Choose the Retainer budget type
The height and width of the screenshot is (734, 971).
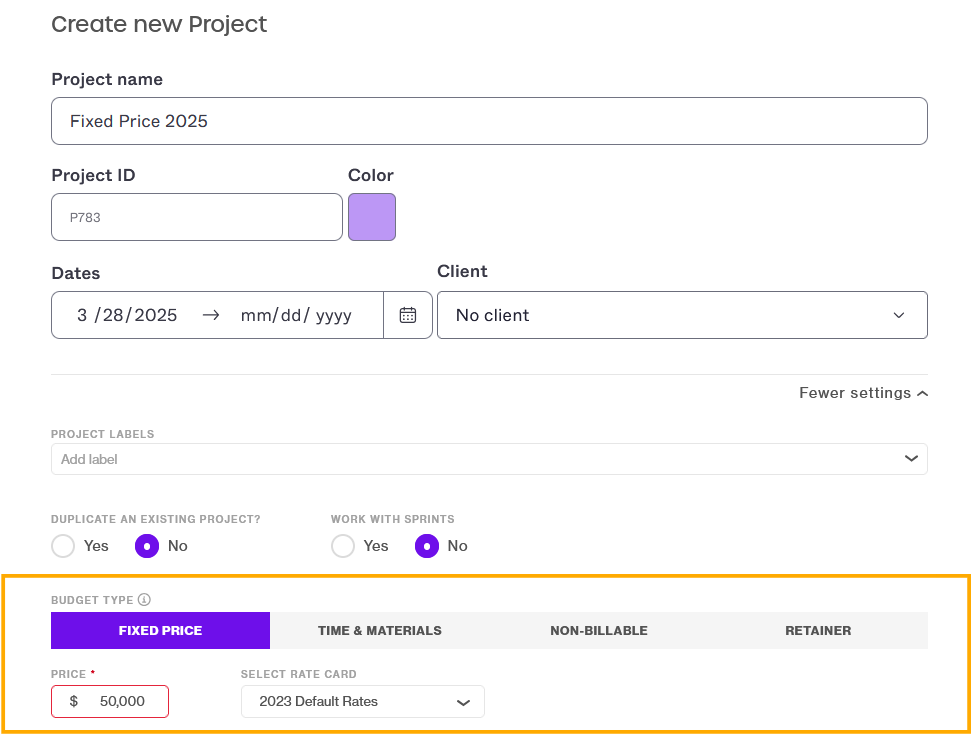click(818, 631)
